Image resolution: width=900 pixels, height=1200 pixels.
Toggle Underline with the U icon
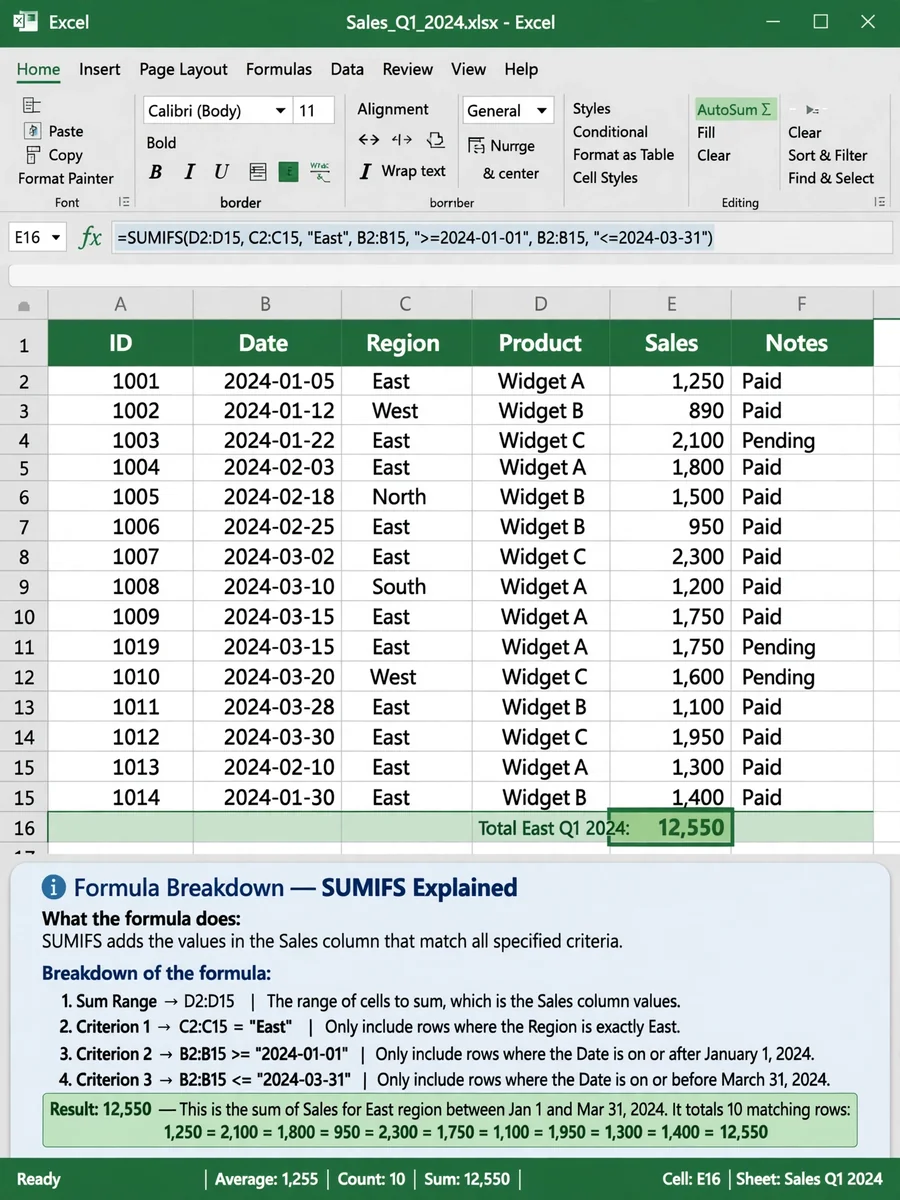tap(222, 172)
